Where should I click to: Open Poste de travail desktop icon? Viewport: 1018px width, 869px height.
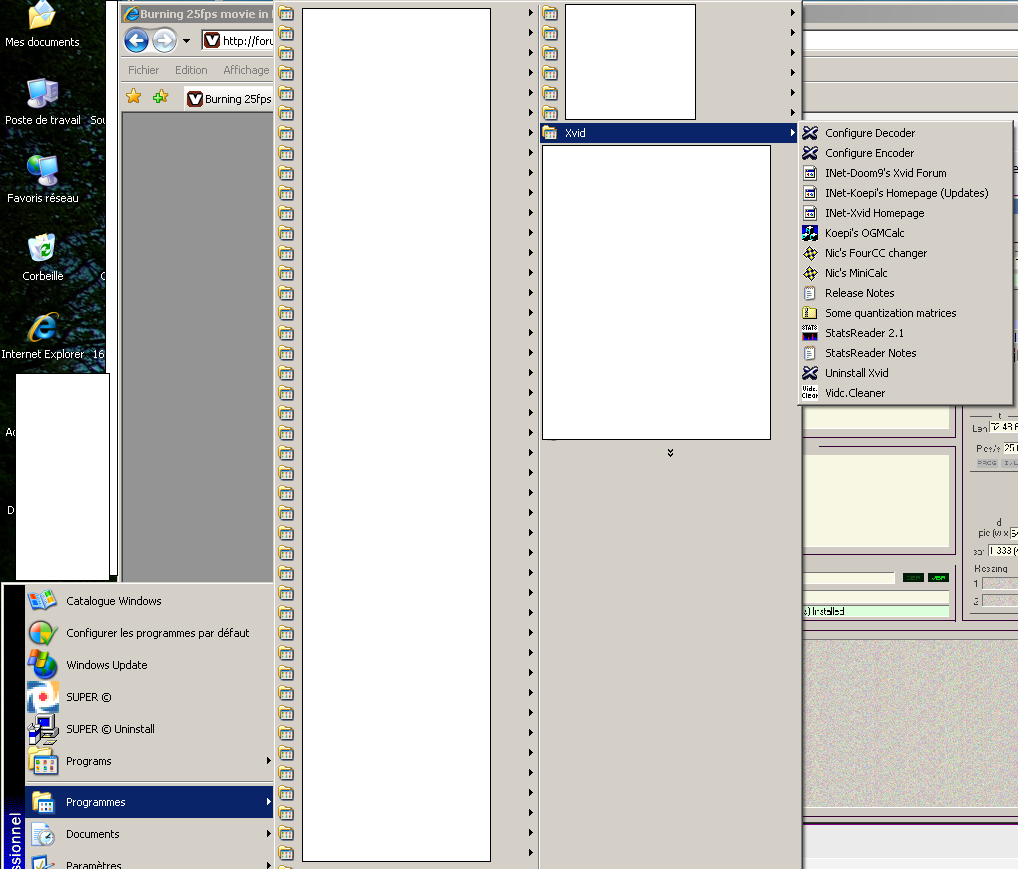point(43,102)
